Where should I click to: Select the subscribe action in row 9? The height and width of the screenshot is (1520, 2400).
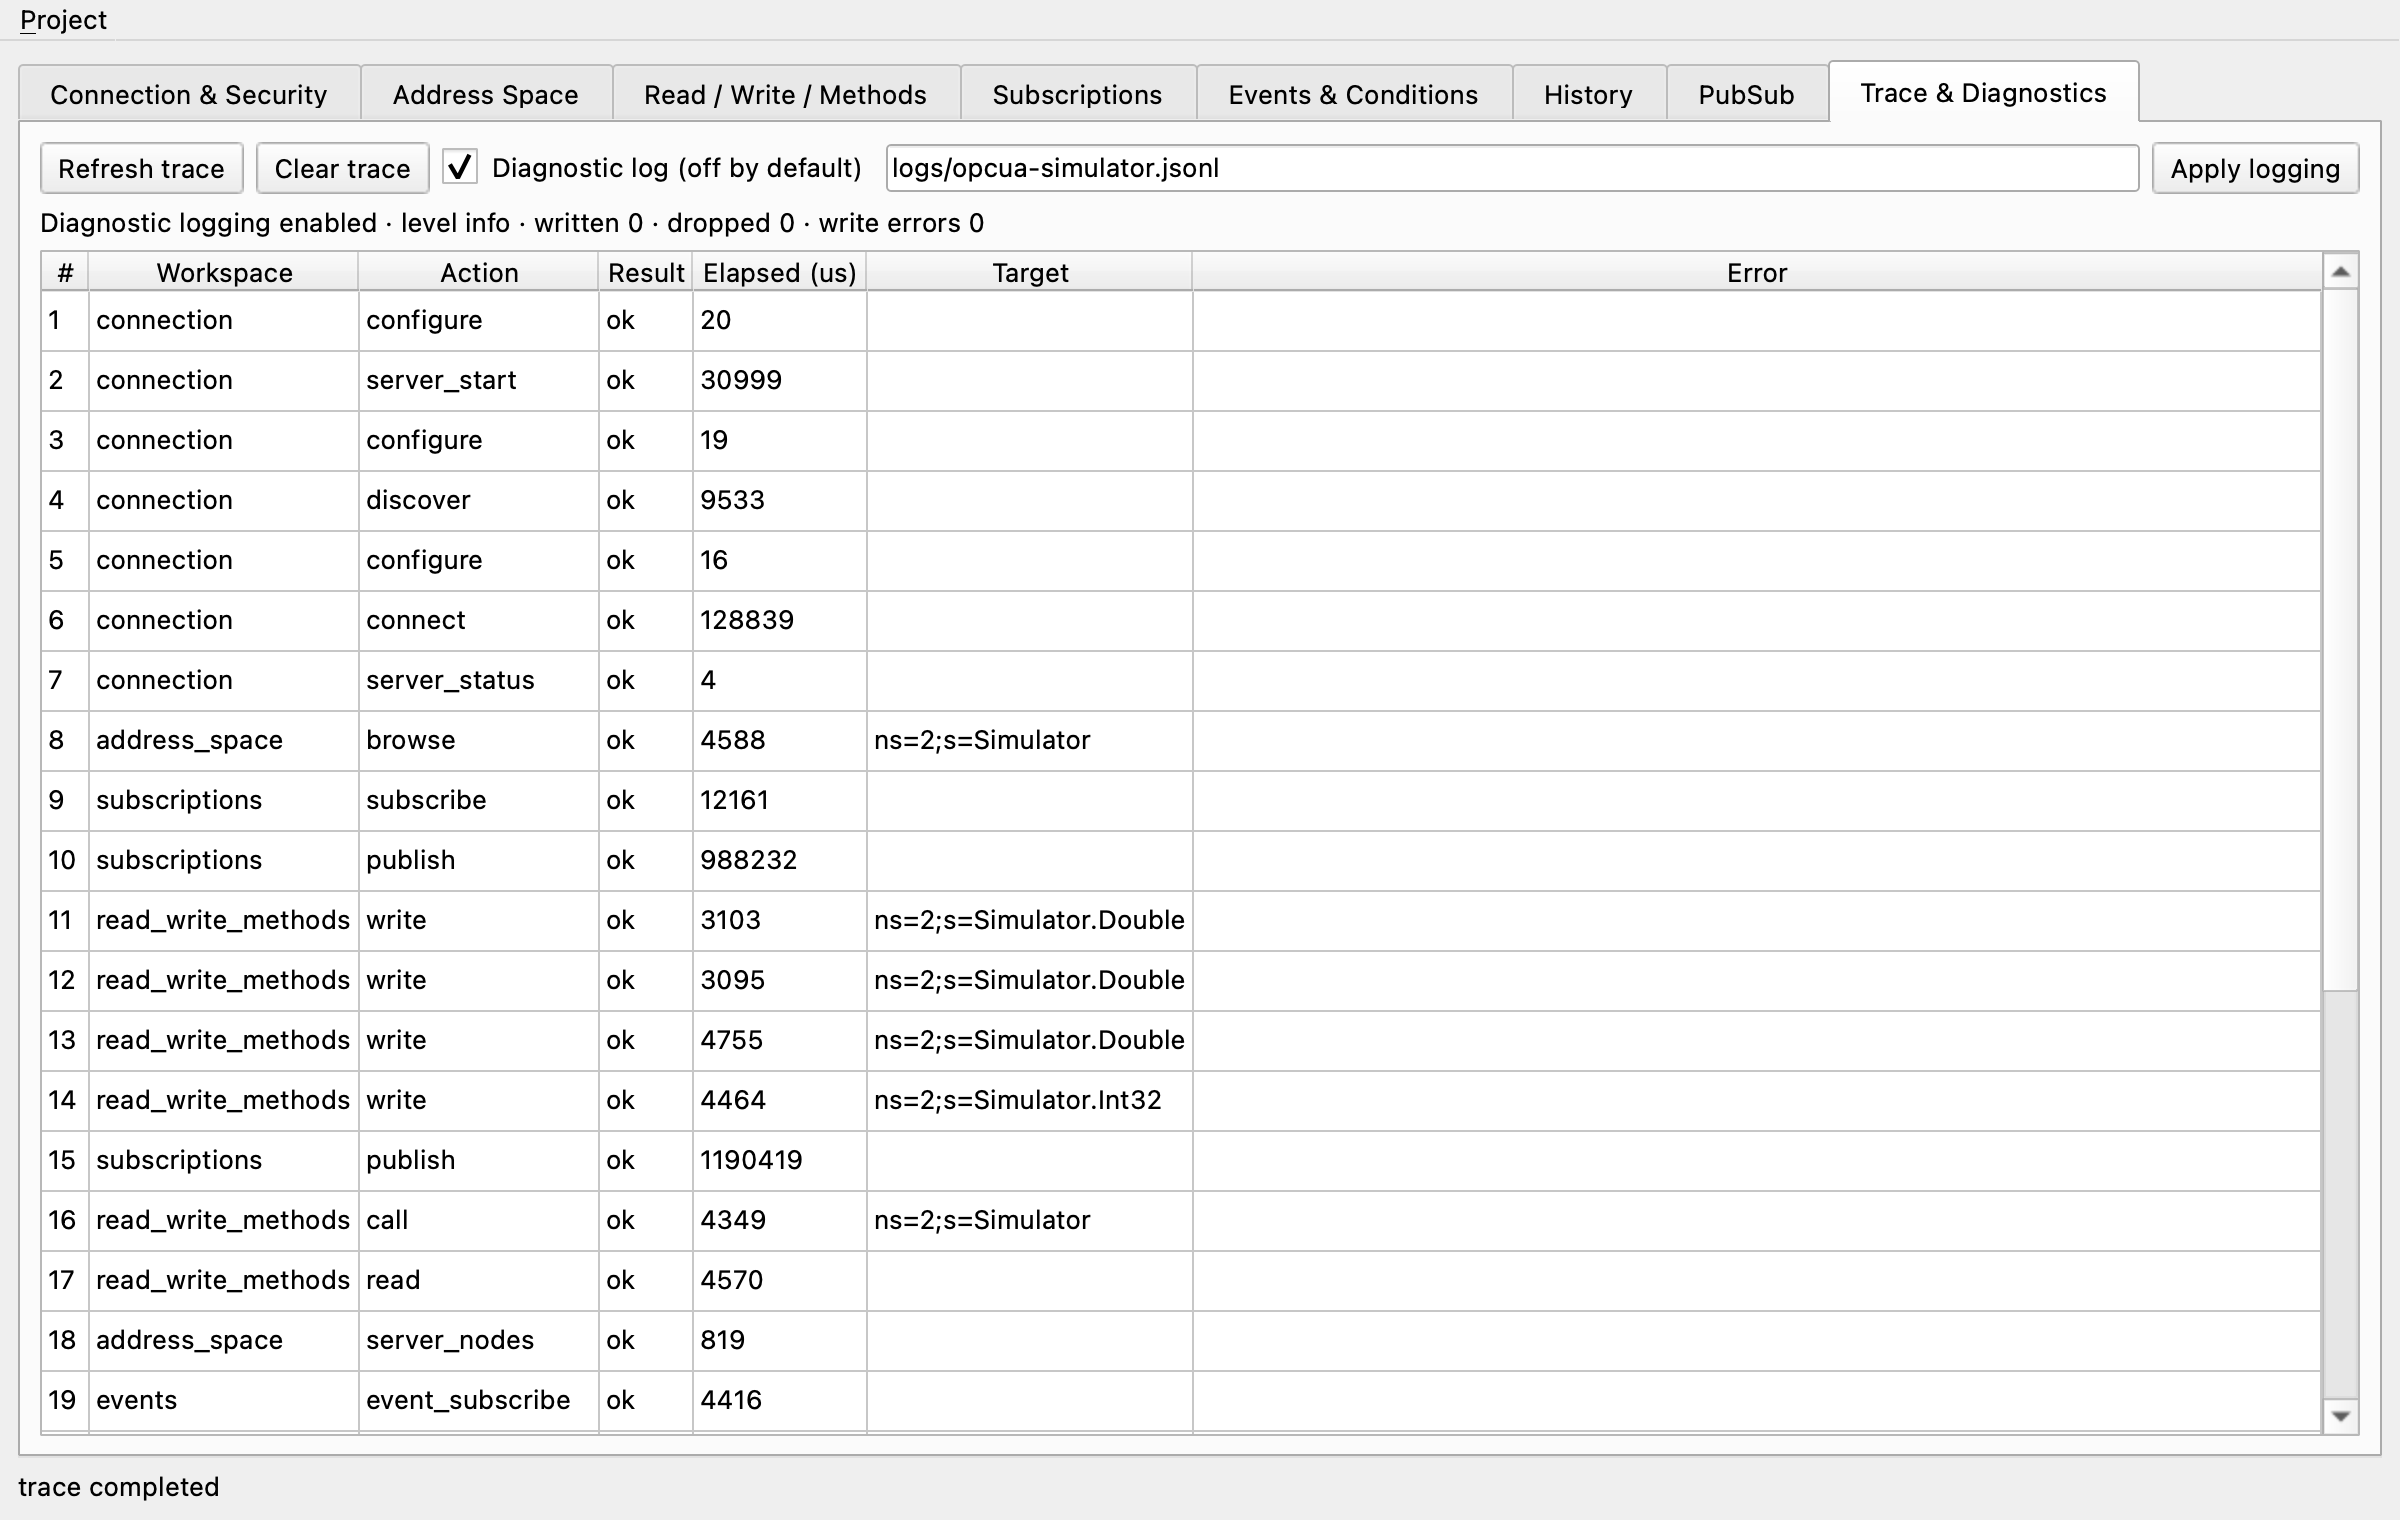(479, 801)
